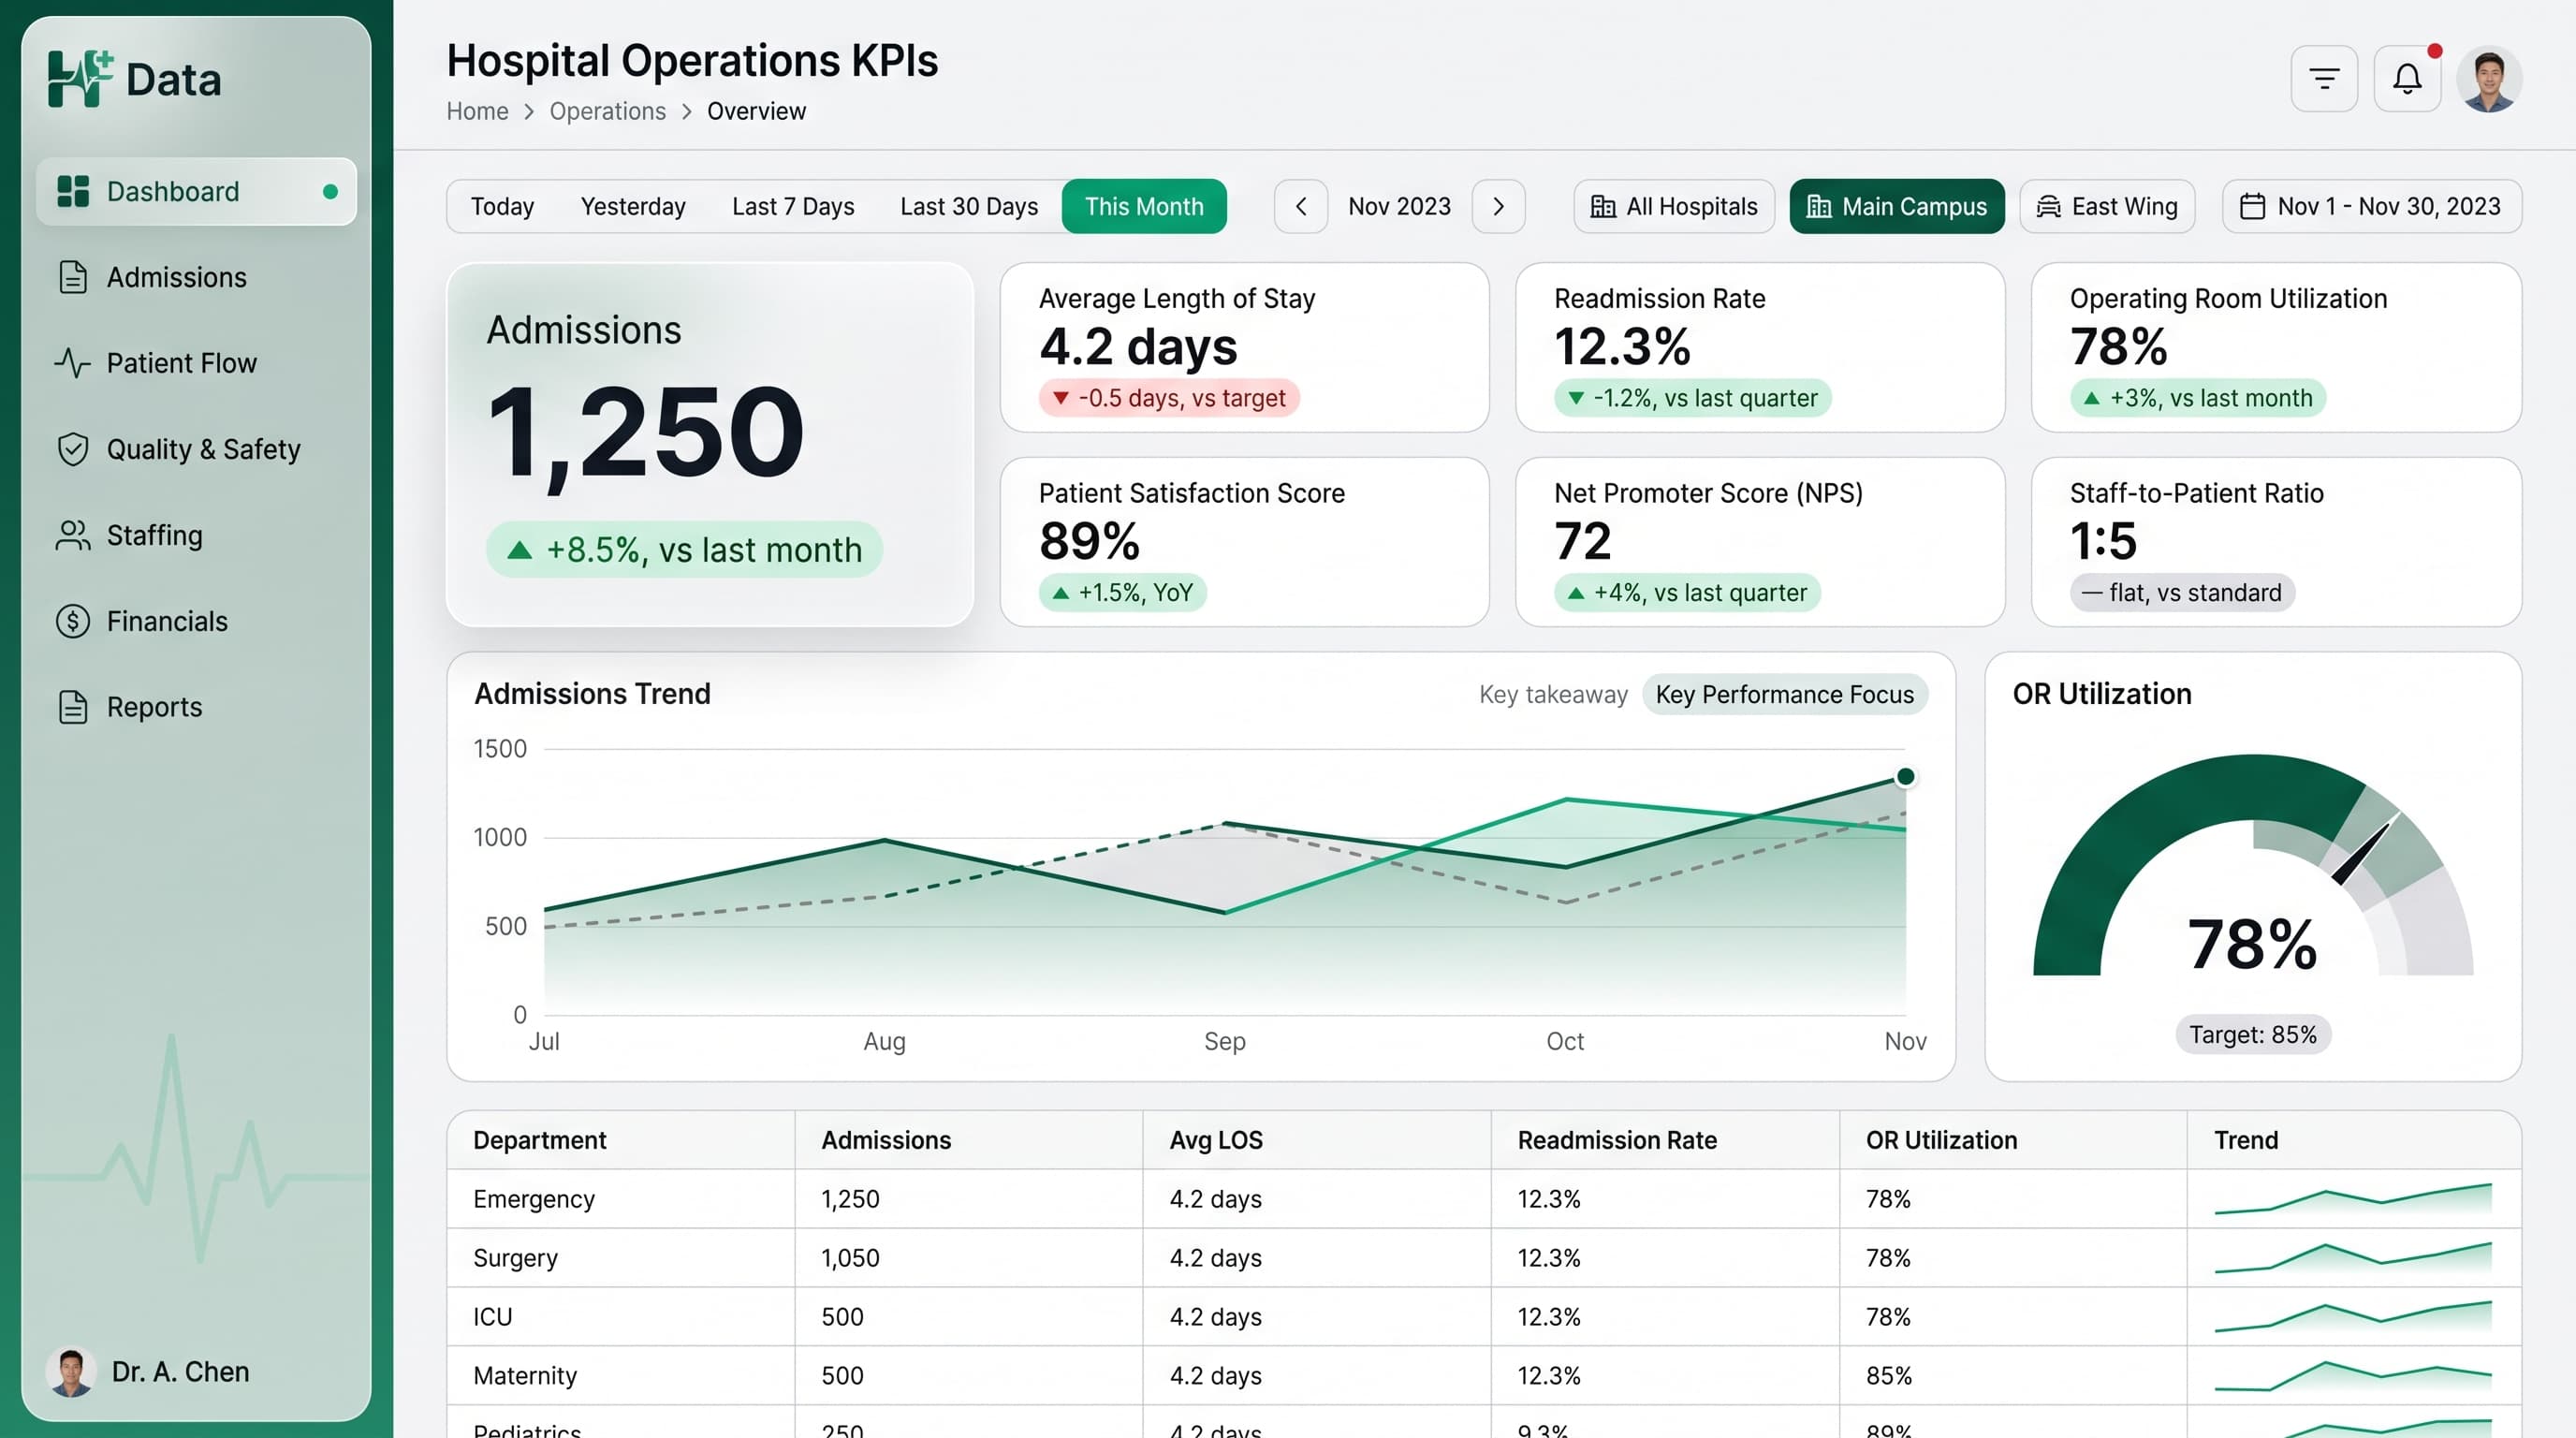Open the Nov 2023 month selector
The width and height of the screenshot is (2576, 1438).
pos(1399,206)
